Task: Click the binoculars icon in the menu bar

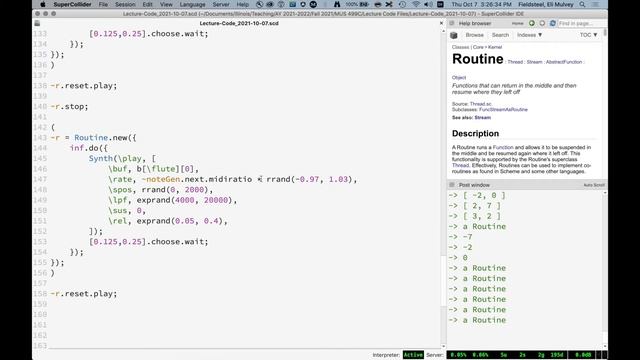Action: coord(337,4)
